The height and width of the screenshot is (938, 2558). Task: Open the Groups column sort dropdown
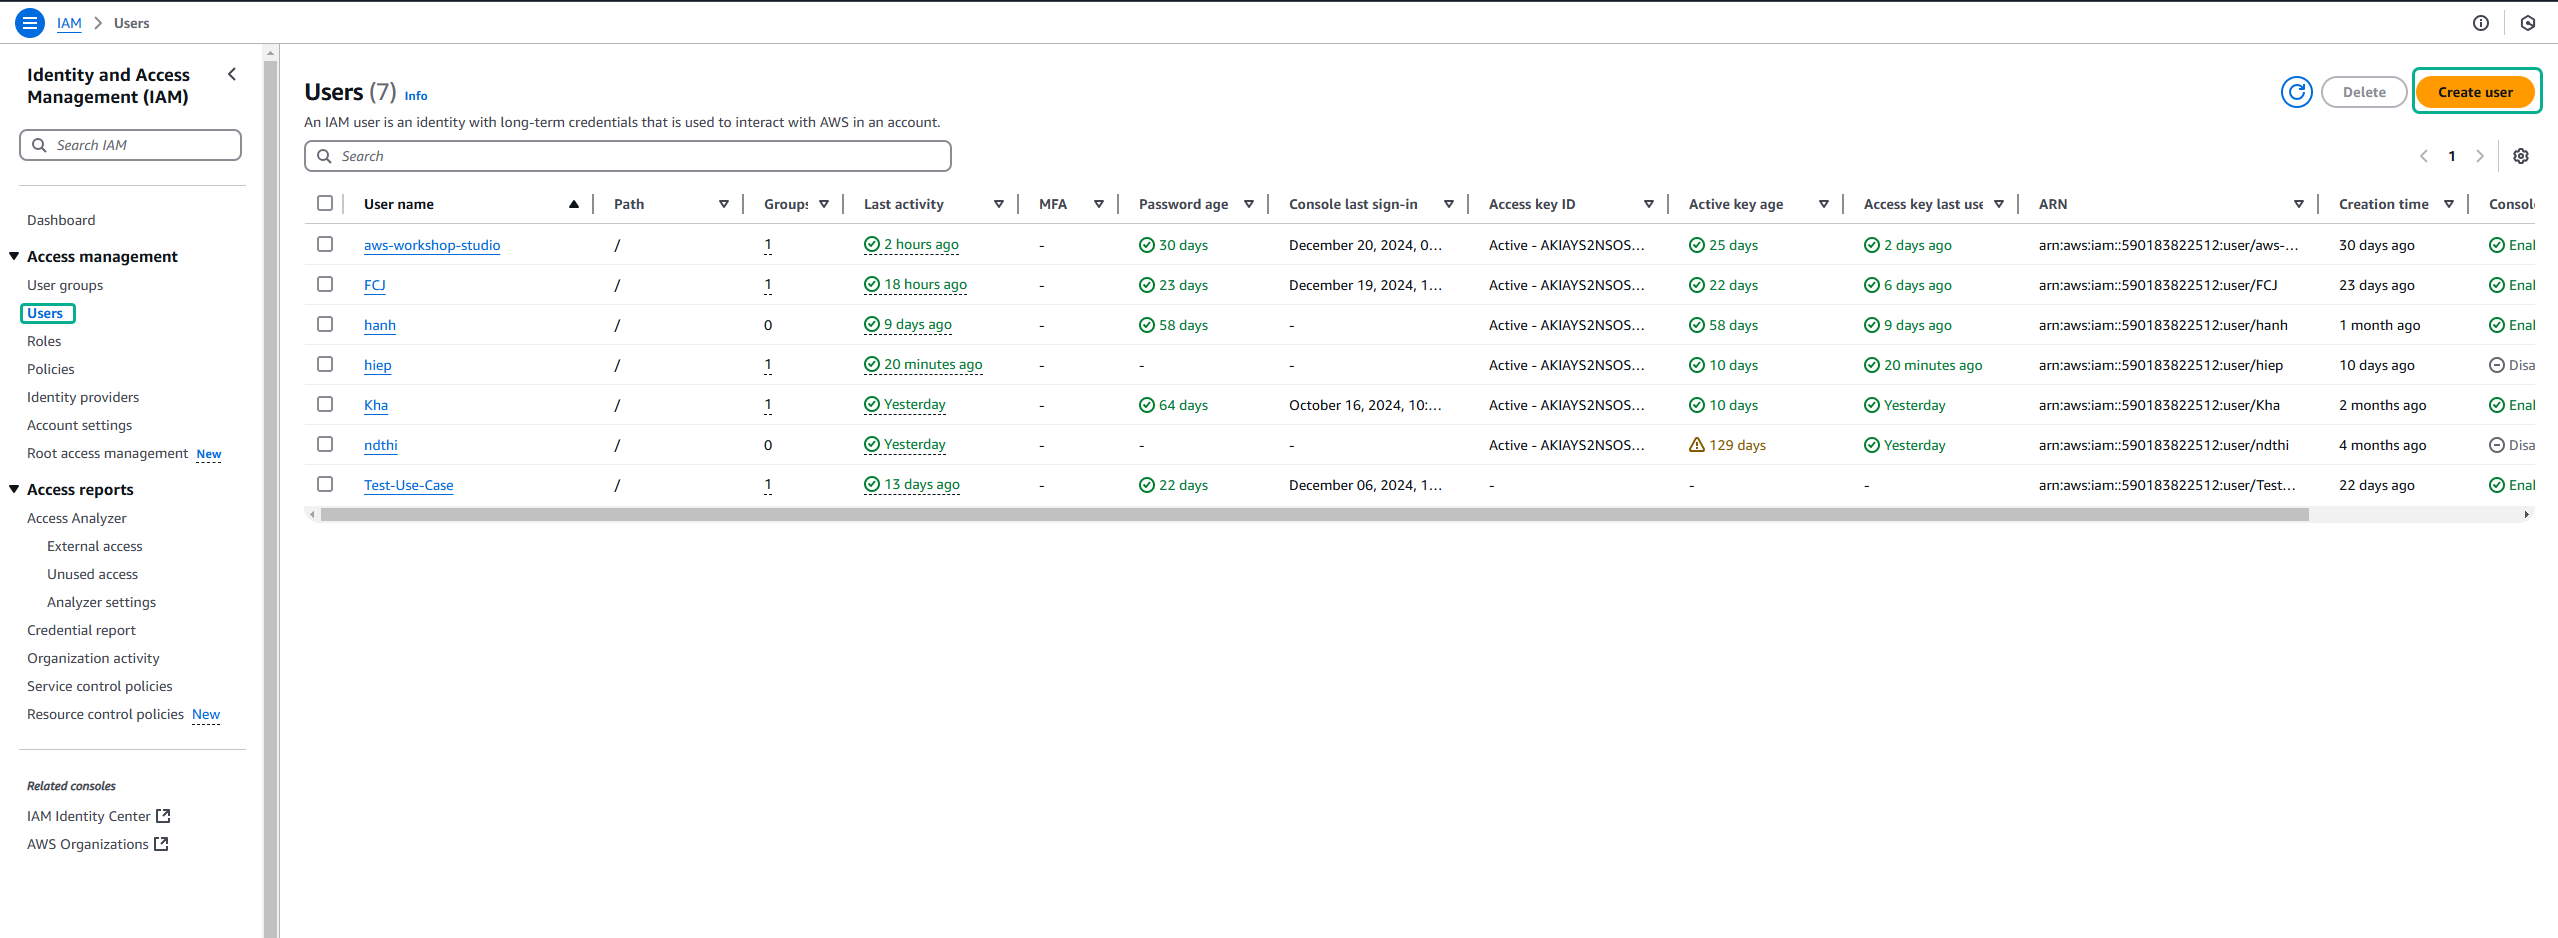click(x=823, y=204)
